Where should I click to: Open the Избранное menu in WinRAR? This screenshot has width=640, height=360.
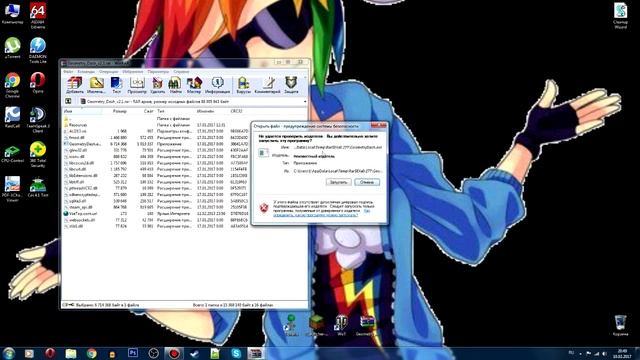133,72
